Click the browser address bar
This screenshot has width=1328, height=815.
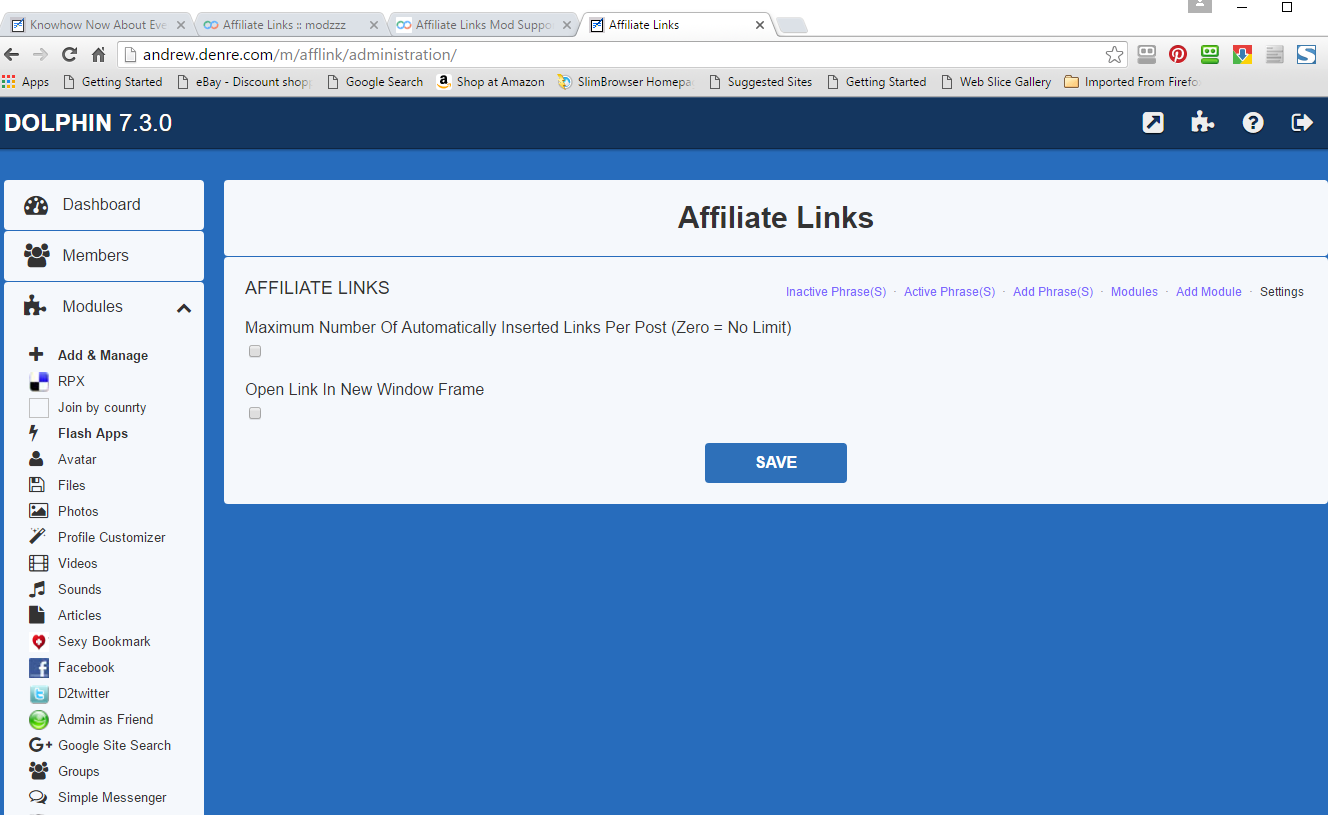620,55
